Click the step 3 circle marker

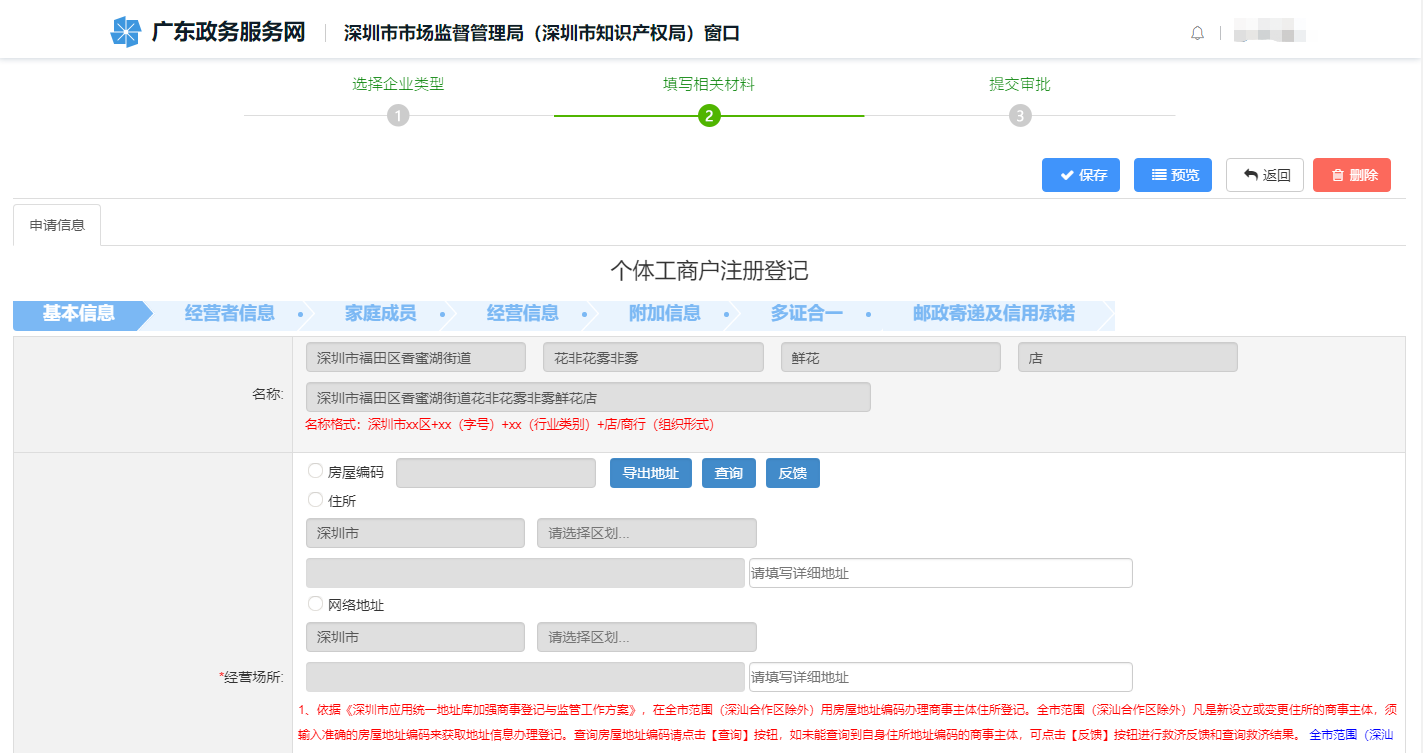tap(1019, 116)
